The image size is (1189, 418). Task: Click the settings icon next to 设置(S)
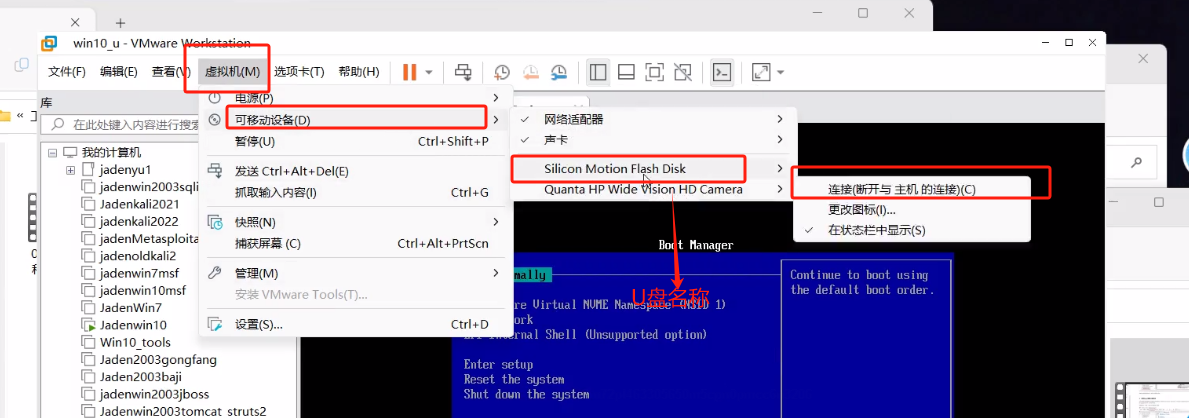(215, 325)
